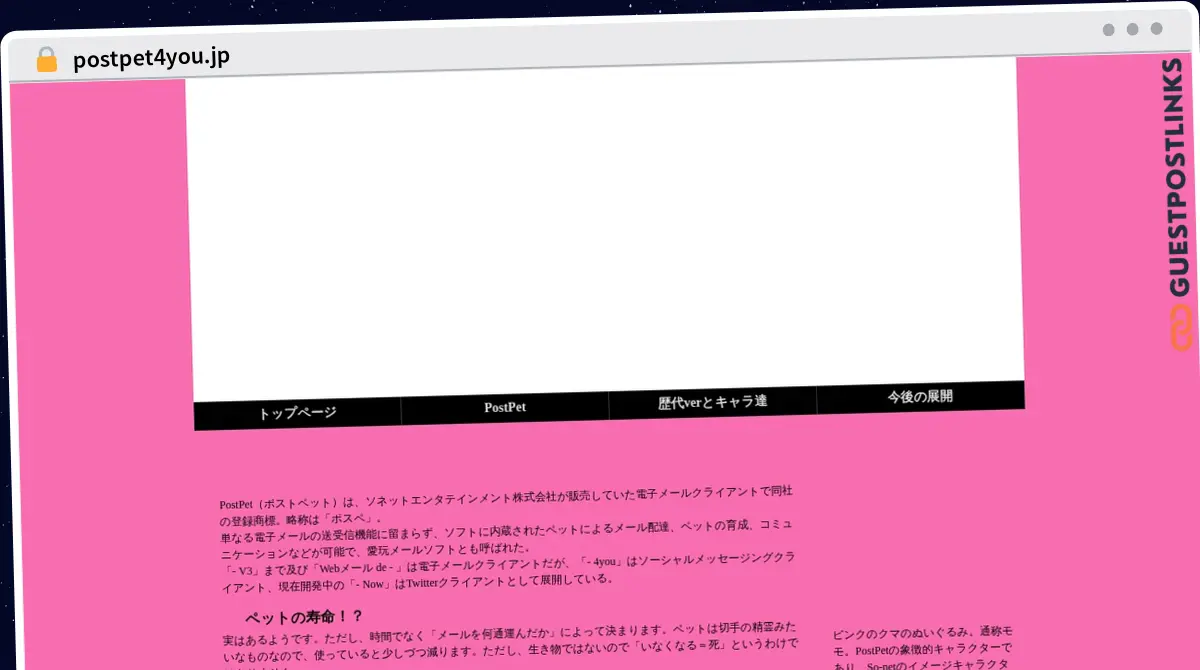Click the leftmost gray window dot

coord(1108,29)
